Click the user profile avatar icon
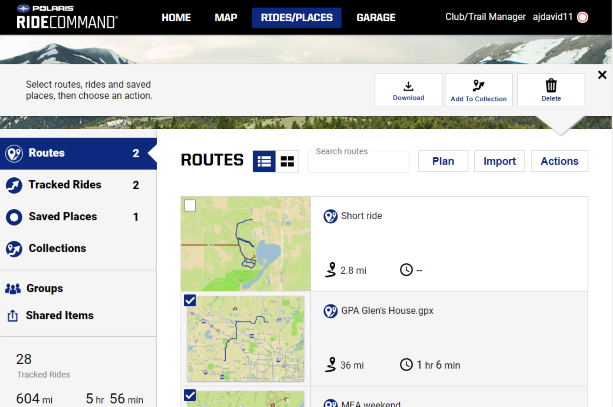 pos(583,18)
